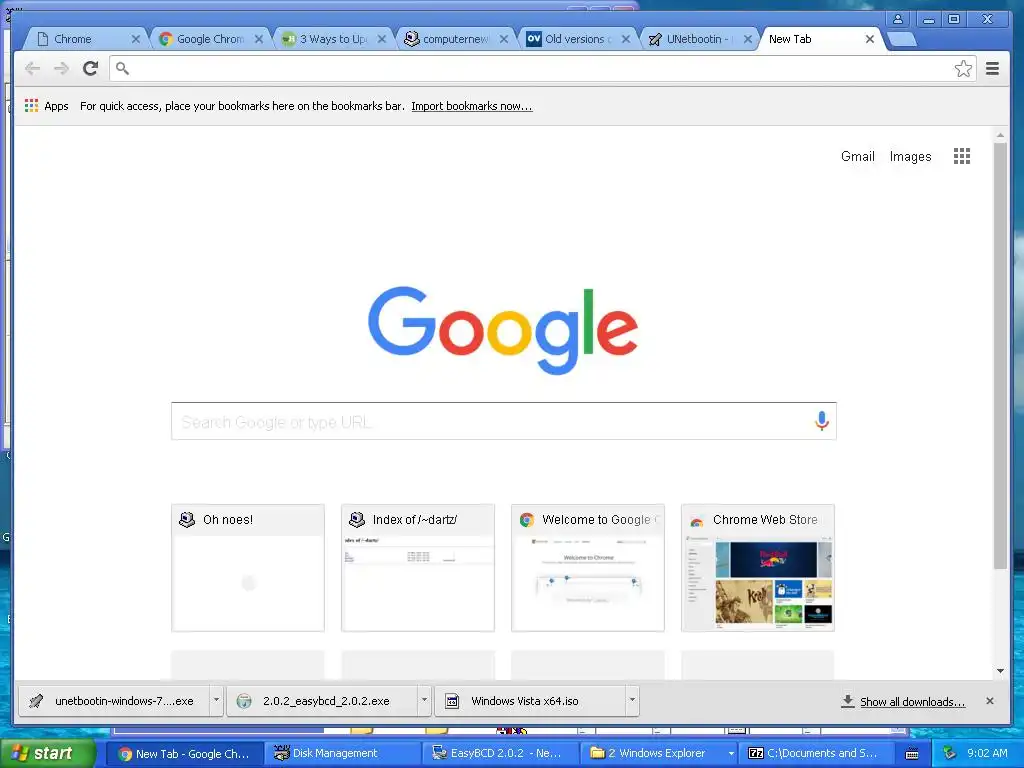
Task: Open the Apps shortcut in bookmarks bar
Action: click(46, 106)
